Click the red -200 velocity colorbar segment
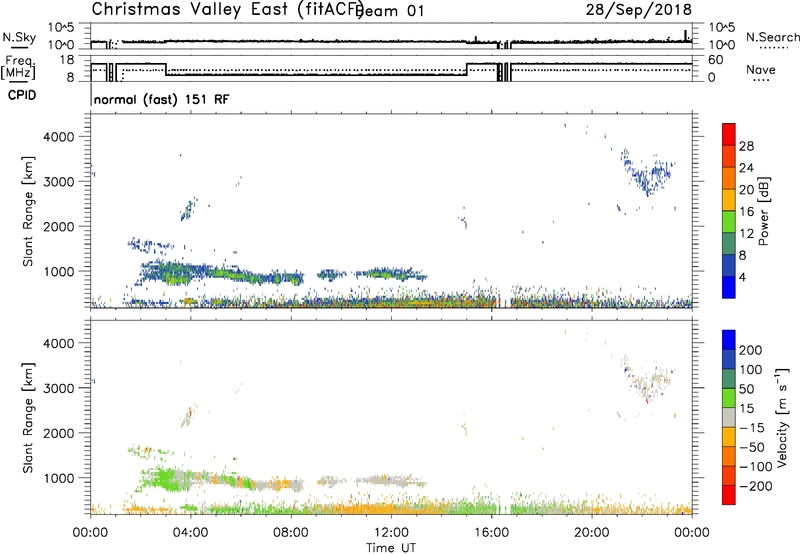Viewport: 800px width, 554px height. 729,495
